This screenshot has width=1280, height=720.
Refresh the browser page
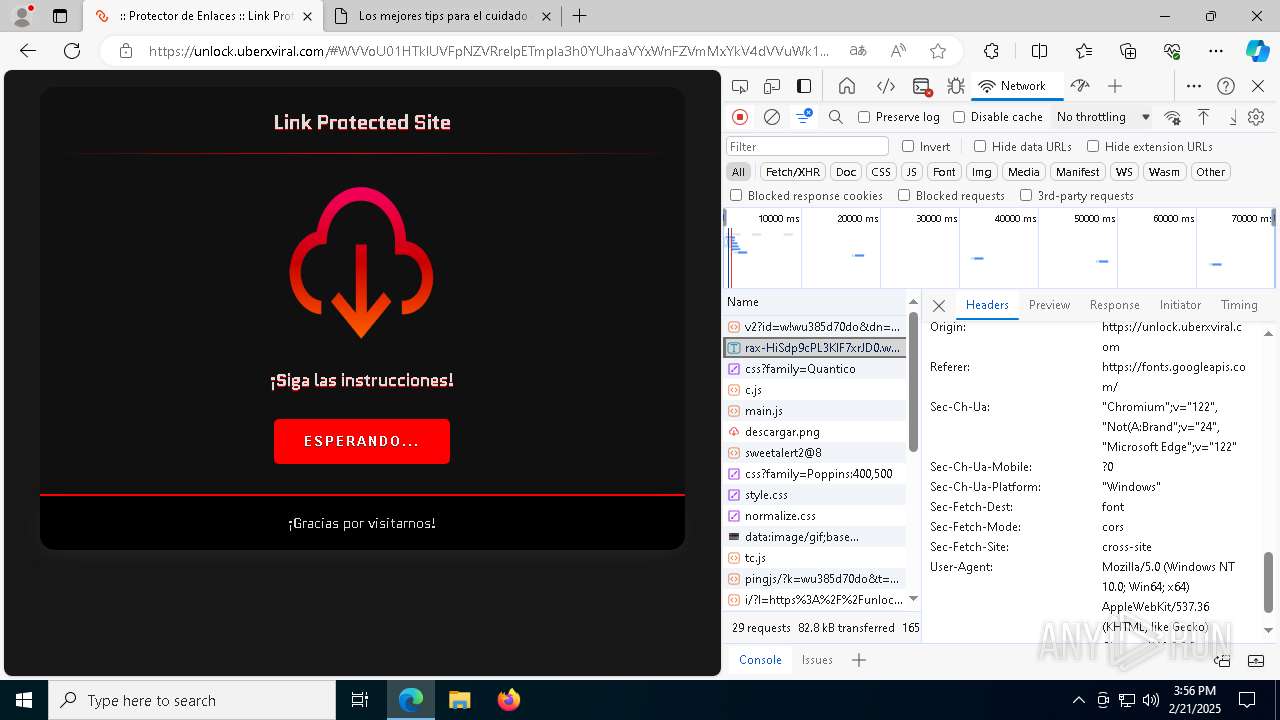coord(72,51)
